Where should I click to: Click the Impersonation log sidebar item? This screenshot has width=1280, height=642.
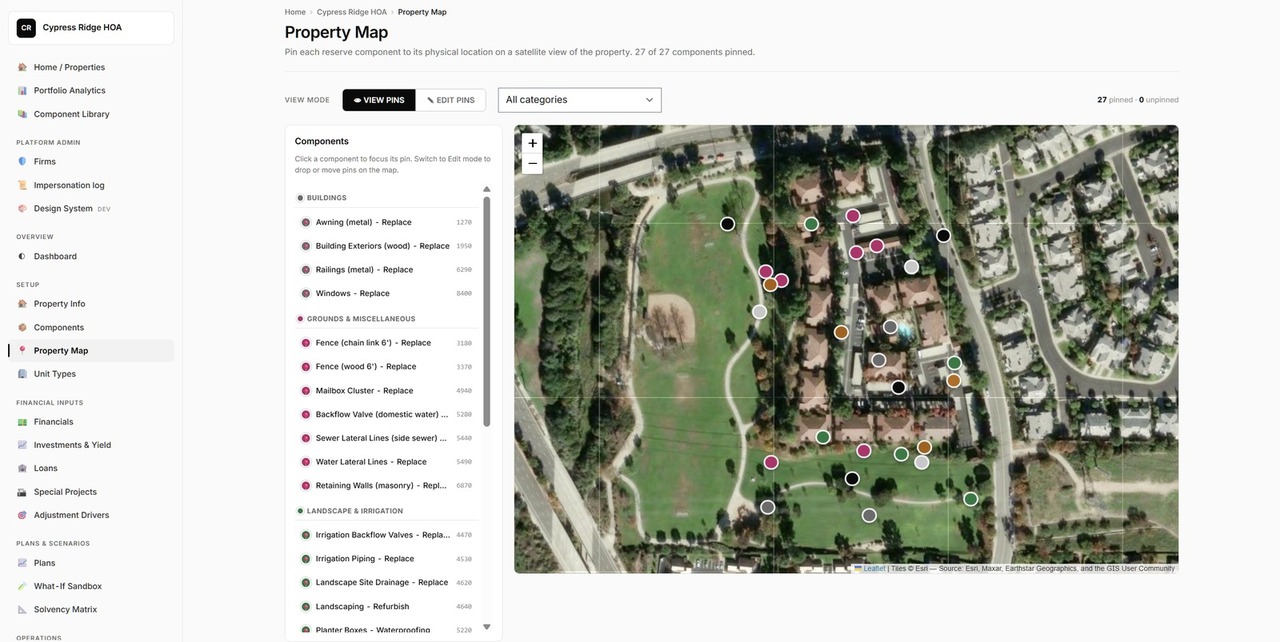click(x=91, y=185)
